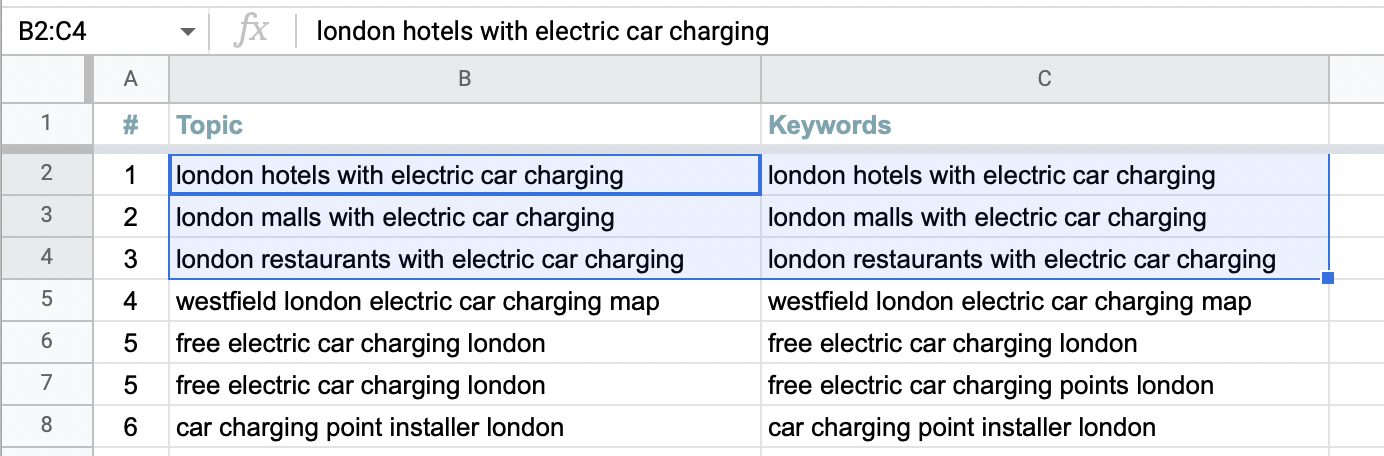
Task: Click the # header cell
Action: (x=130, y=124)
